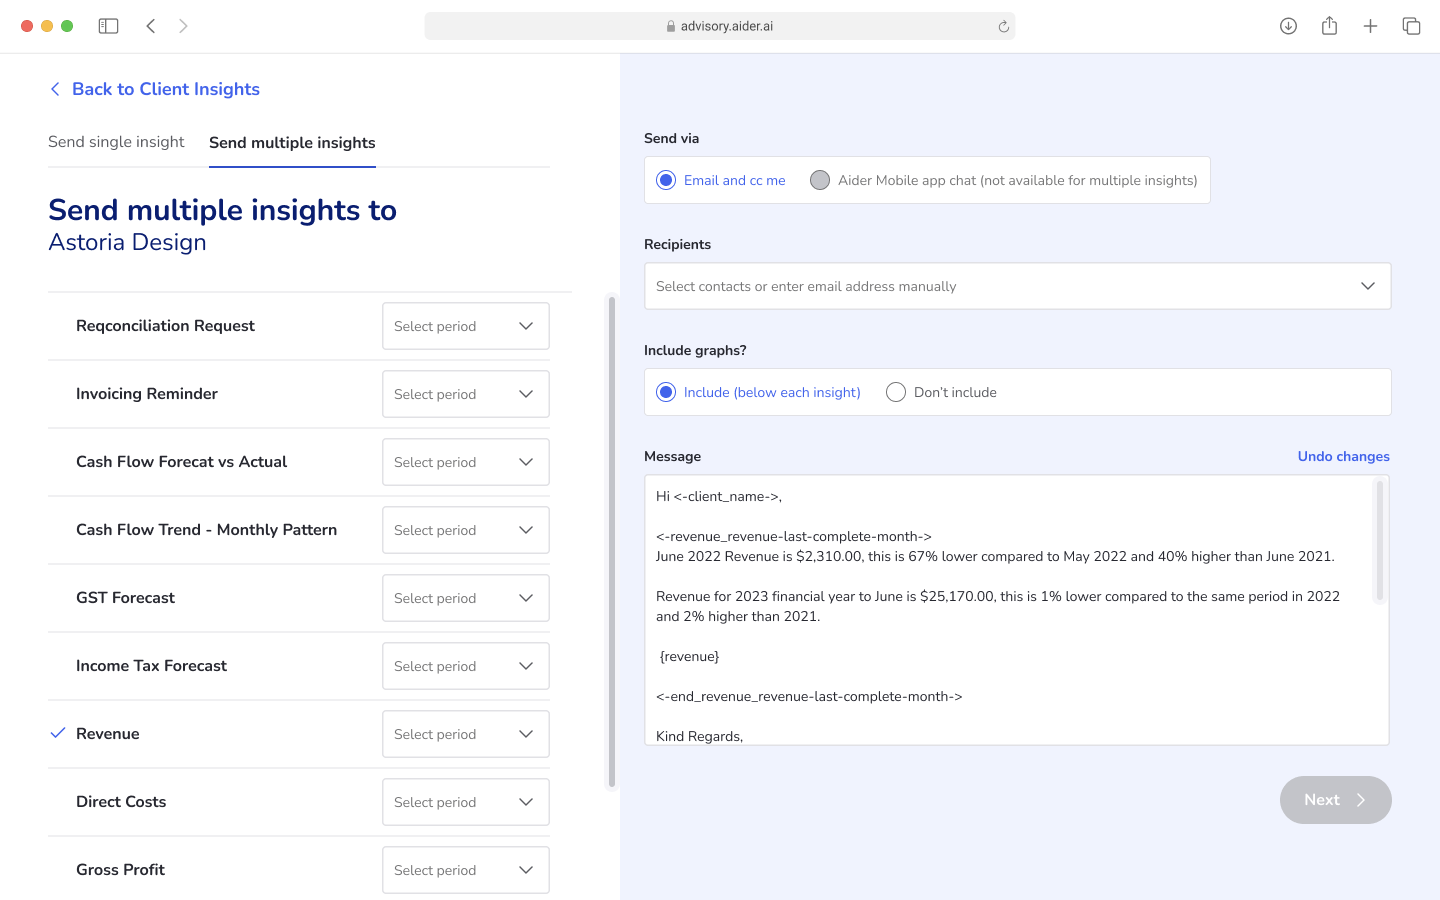This screenshot has width=1440, height=900.
Task: Click the insights list scrollbar
Action: pos(612,540)
